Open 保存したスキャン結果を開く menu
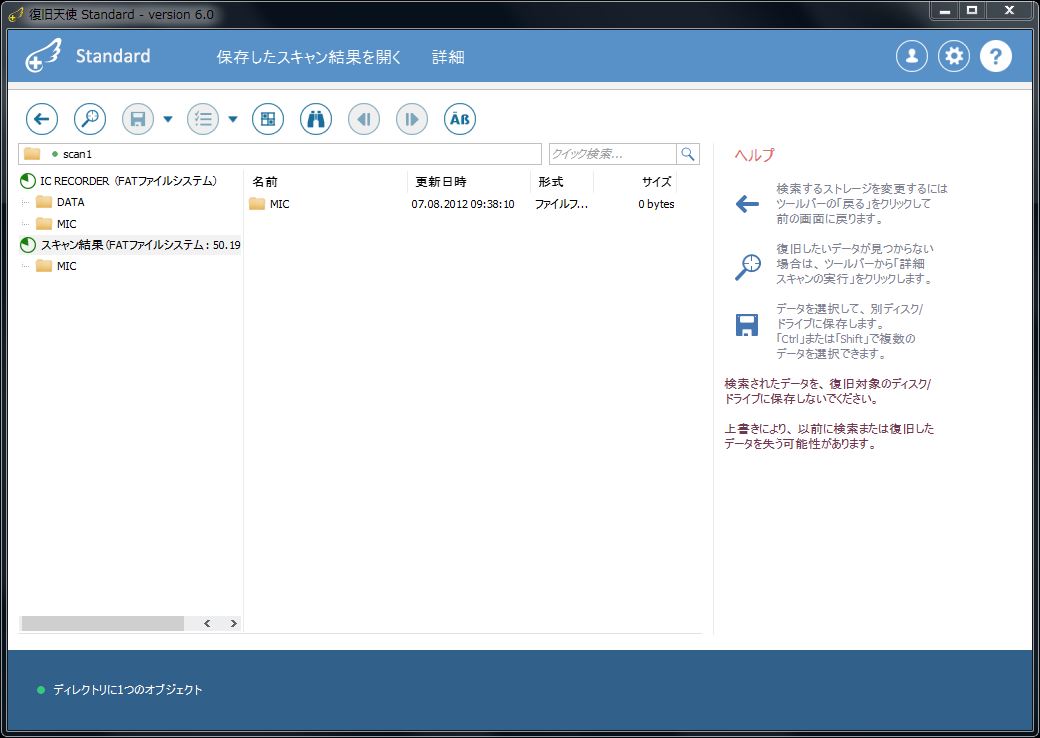Viewport: 1040px width, 738px height. click(x=309, y=57)
